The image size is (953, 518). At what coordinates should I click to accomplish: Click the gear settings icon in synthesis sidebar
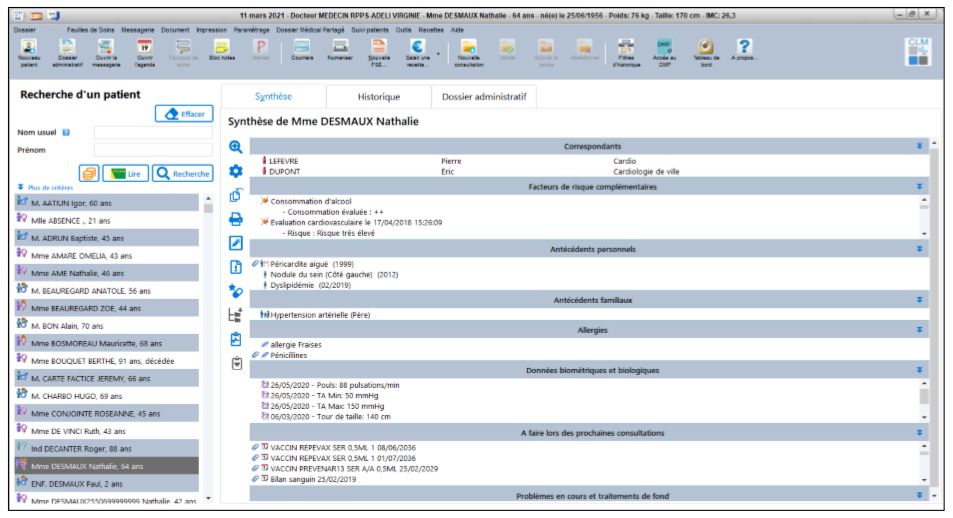[236, 171]
